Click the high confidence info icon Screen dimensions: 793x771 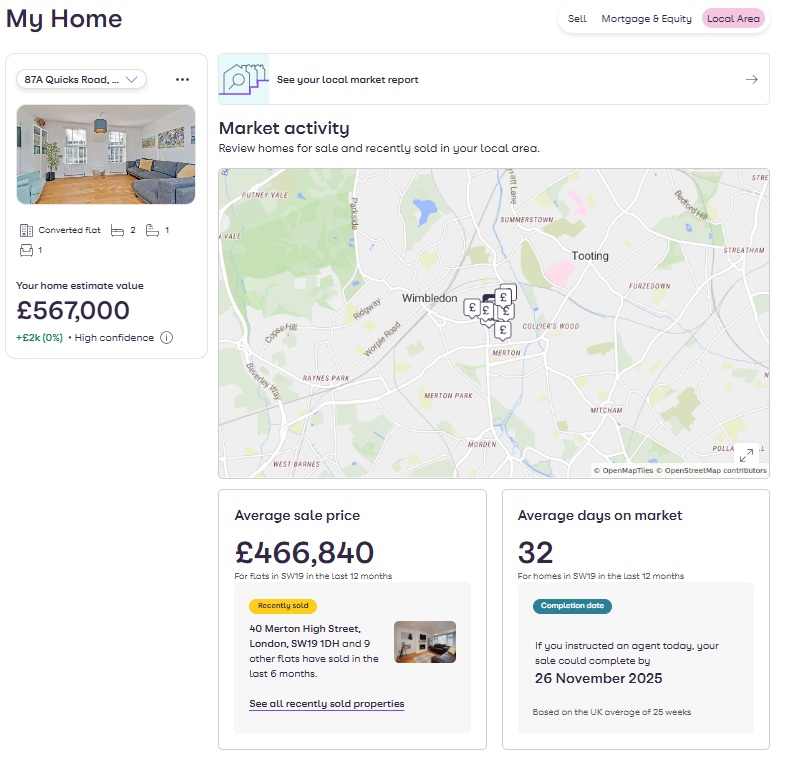point(166,338)
